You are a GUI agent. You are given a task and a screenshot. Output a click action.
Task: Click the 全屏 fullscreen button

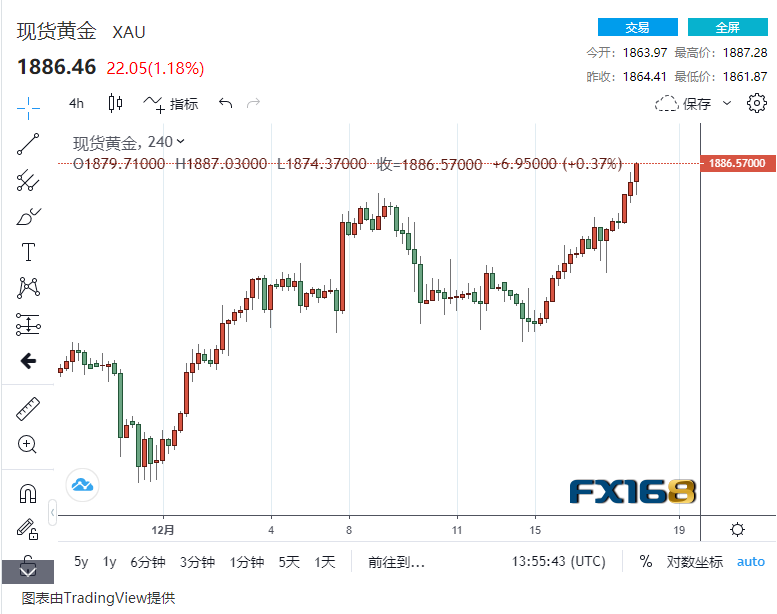click(x=727, y=27)
